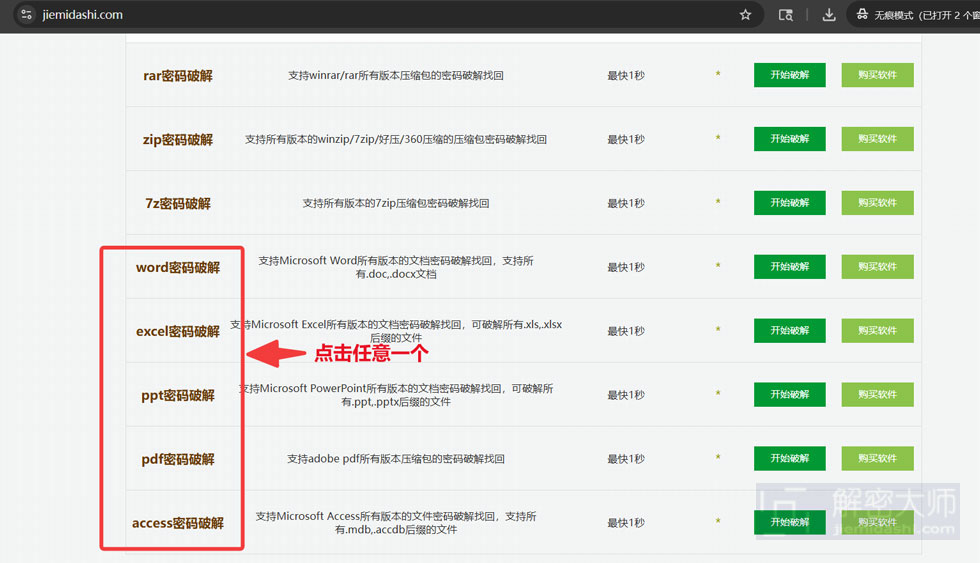
Task: Click 最快1秒 in the pdf row
Action: click(x=626, y=459)
